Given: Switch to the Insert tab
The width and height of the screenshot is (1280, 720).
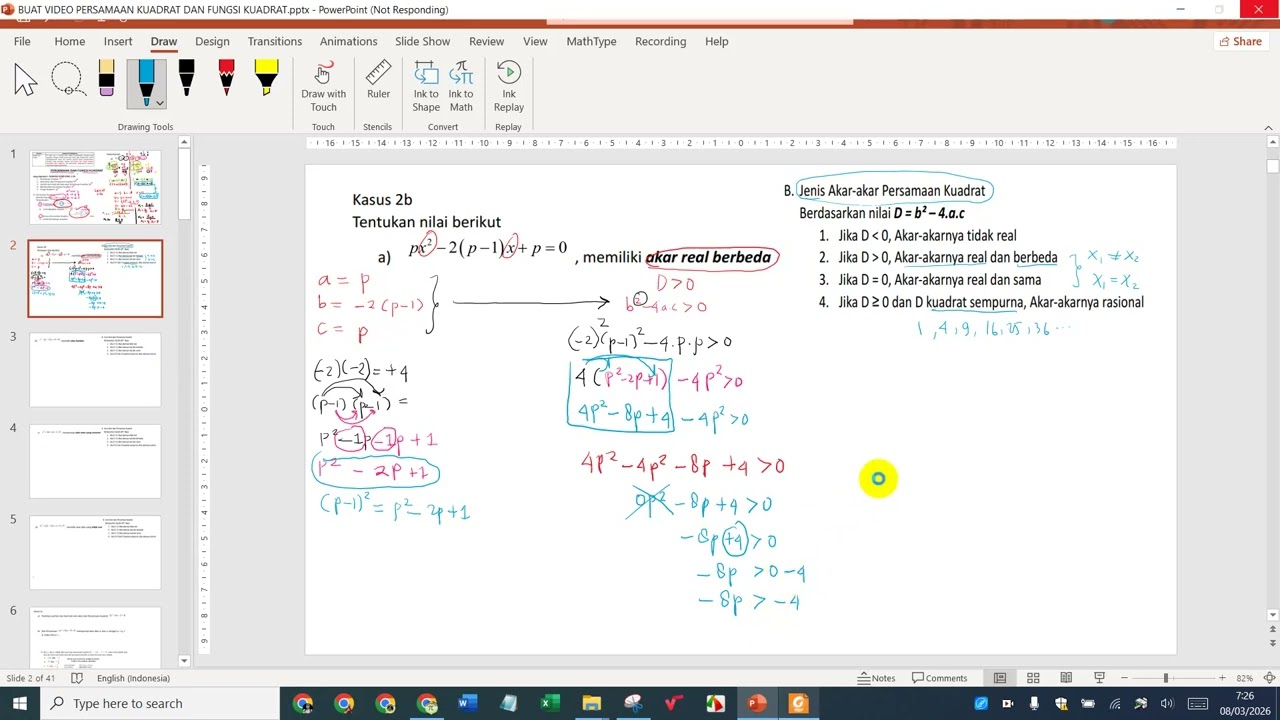Looking at the screenshot, I should point(118,41).
